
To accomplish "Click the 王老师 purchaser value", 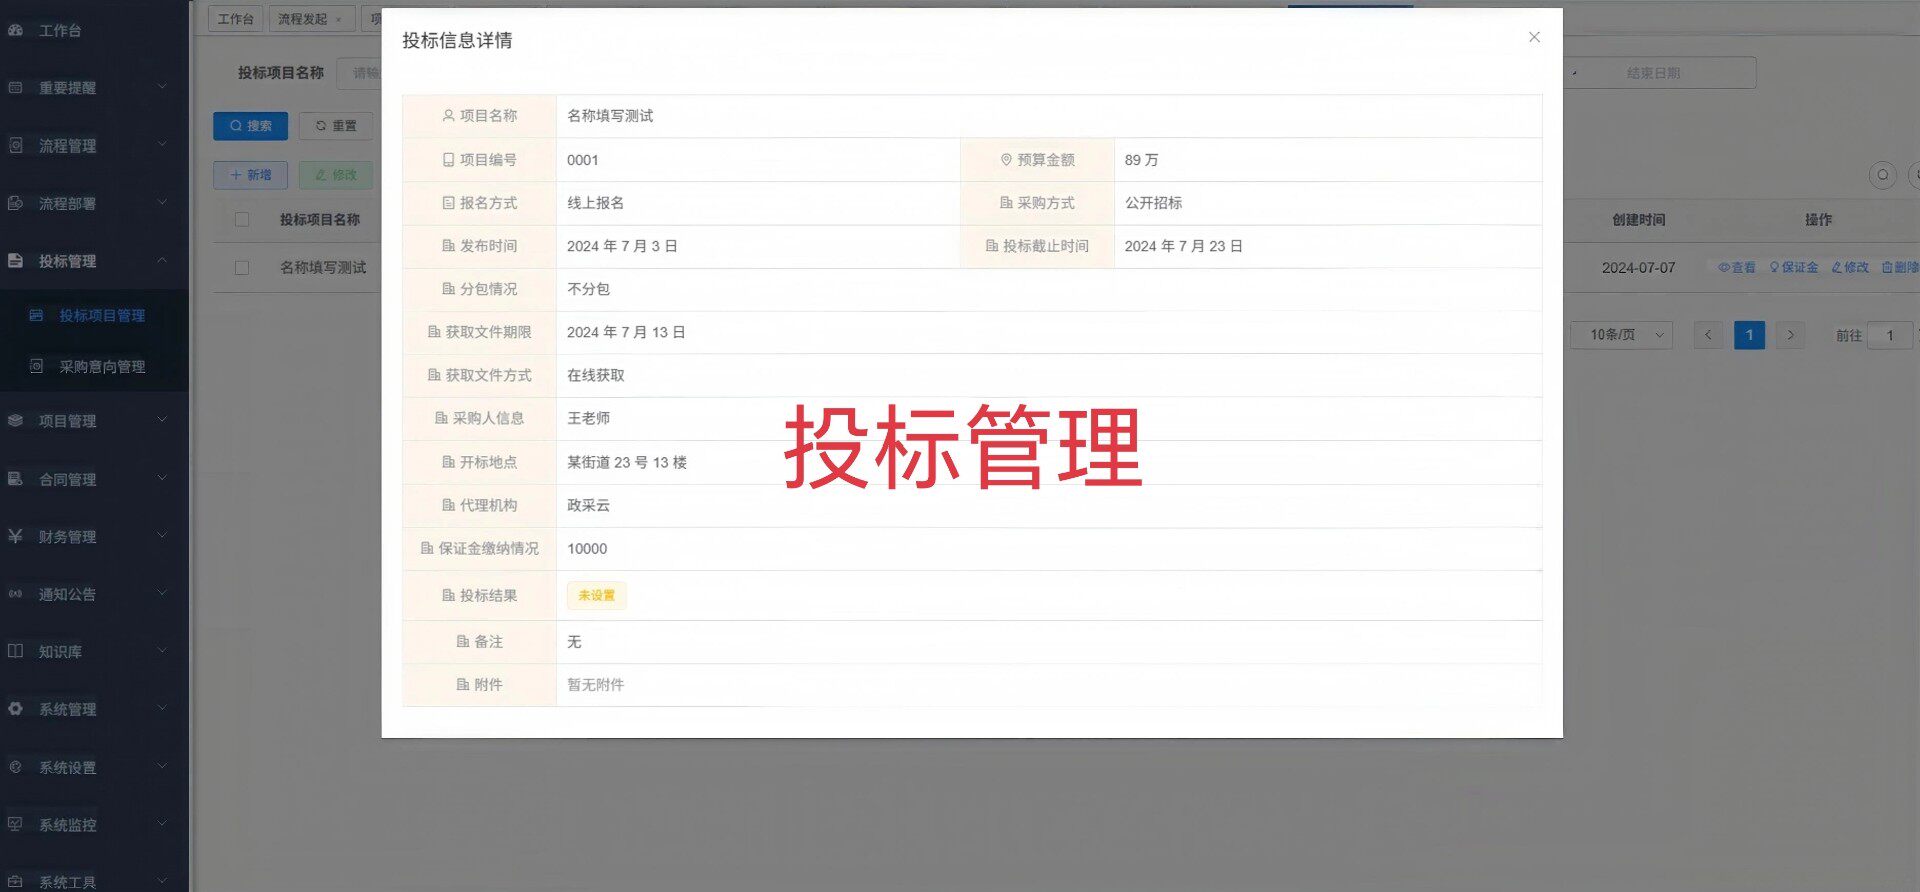I will (588, 418).
